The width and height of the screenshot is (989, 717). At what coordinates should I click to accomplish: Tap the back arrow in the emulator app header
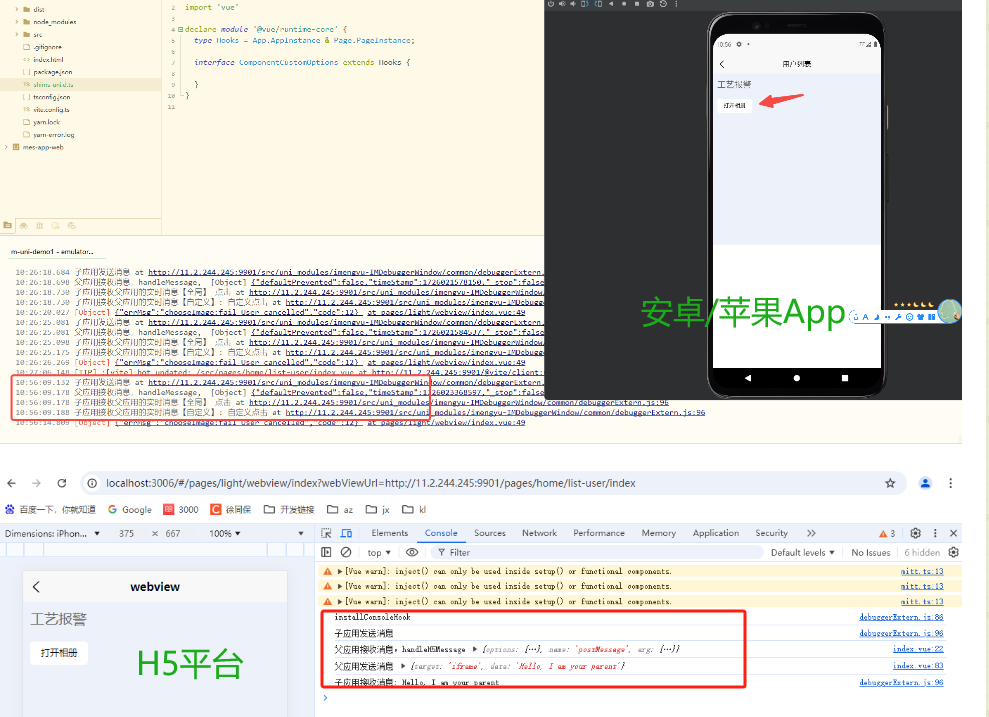point(722,64)
